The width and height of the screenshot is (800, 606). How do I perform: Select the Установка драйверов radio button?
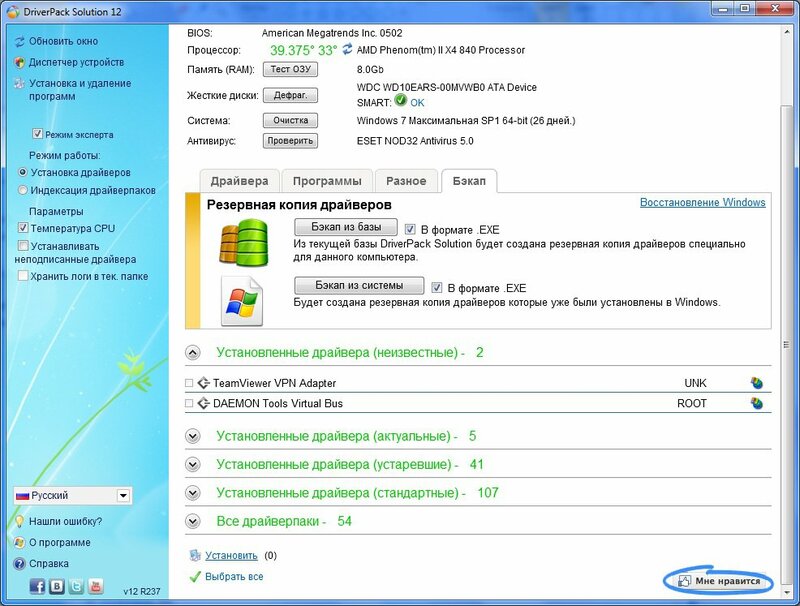pos(22,172)
